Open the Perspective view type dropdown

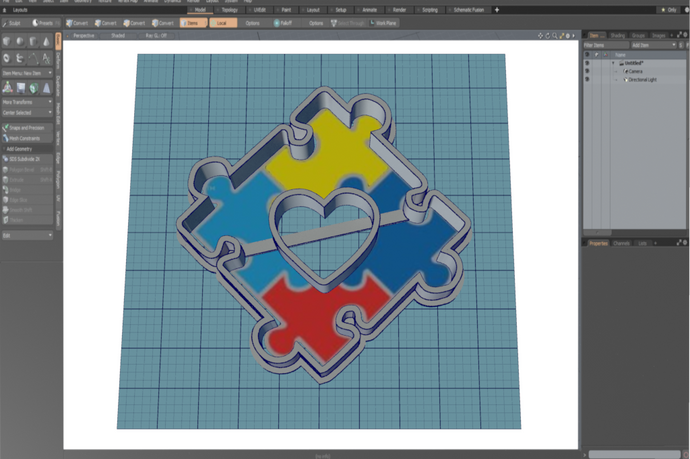coord(84,36)
